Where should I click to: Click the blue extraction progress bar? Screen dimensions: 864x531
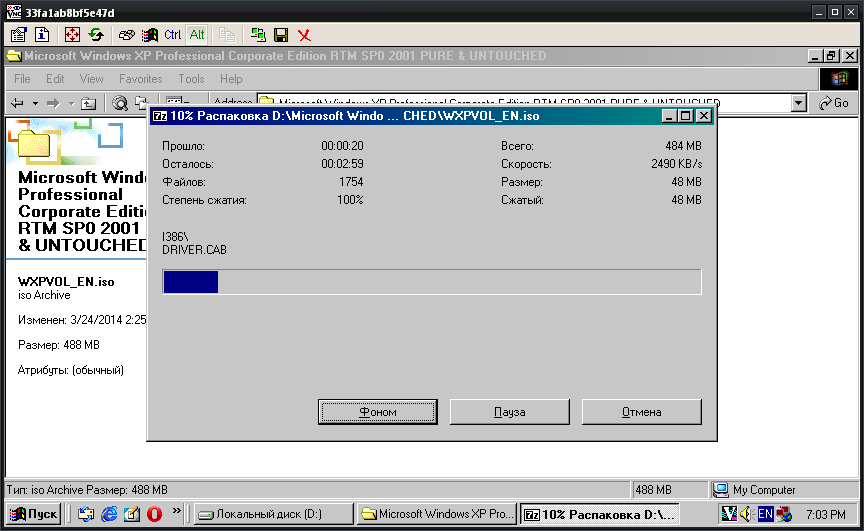[431, 282]
